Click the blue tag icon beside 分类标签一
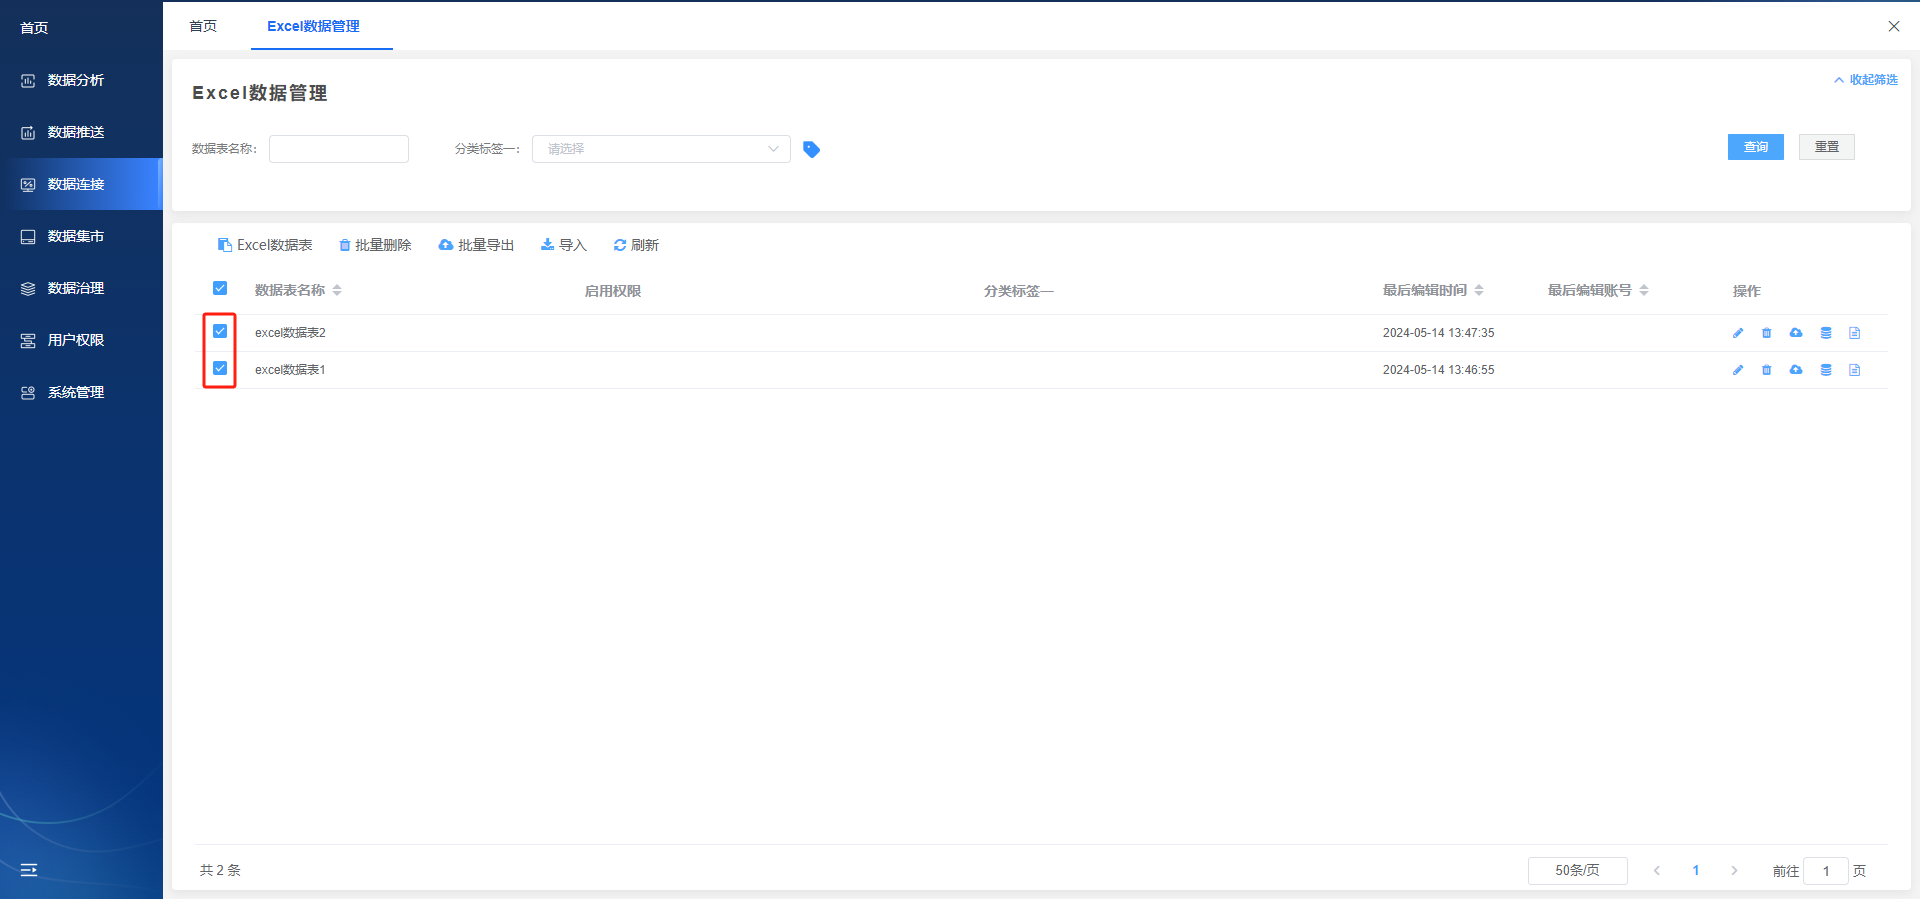The image size is (1920, 899). [811, 149]
